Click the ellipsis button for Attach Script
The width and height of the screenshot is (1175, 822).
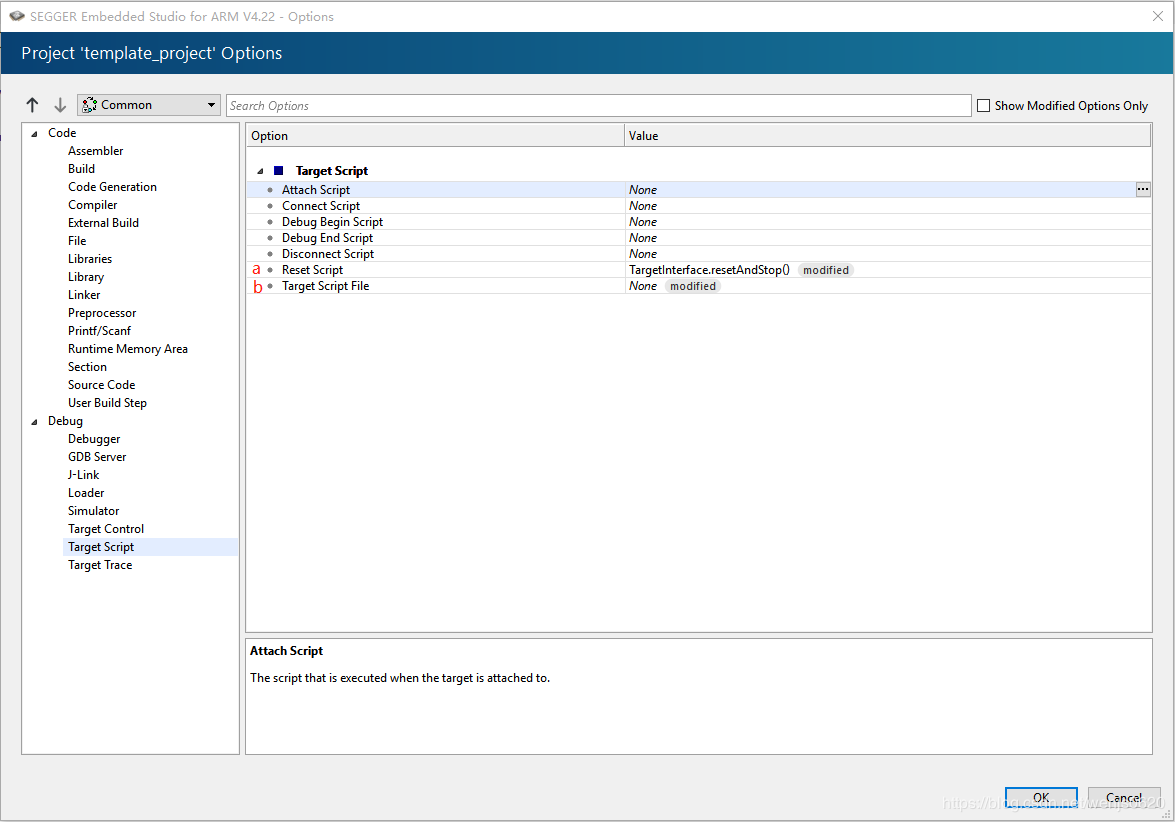(x=1143, y=189)
